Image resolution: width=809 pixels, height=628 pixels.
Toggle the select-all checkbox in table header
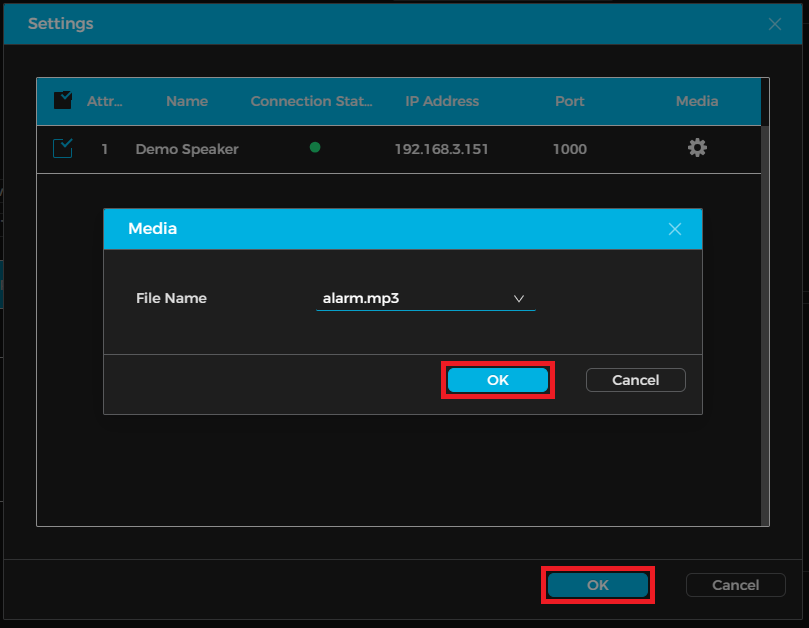62,100
